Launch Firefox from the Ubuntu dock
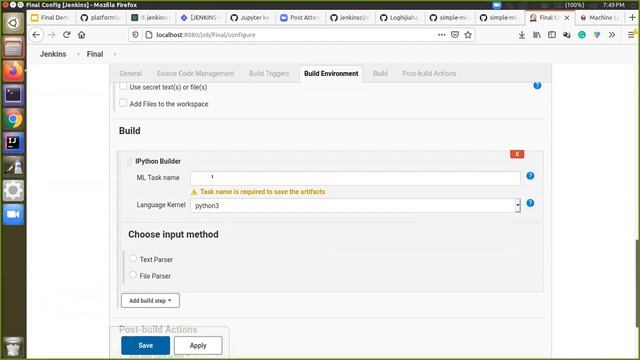This screenshot has height=360, width=640. (13, 71)
